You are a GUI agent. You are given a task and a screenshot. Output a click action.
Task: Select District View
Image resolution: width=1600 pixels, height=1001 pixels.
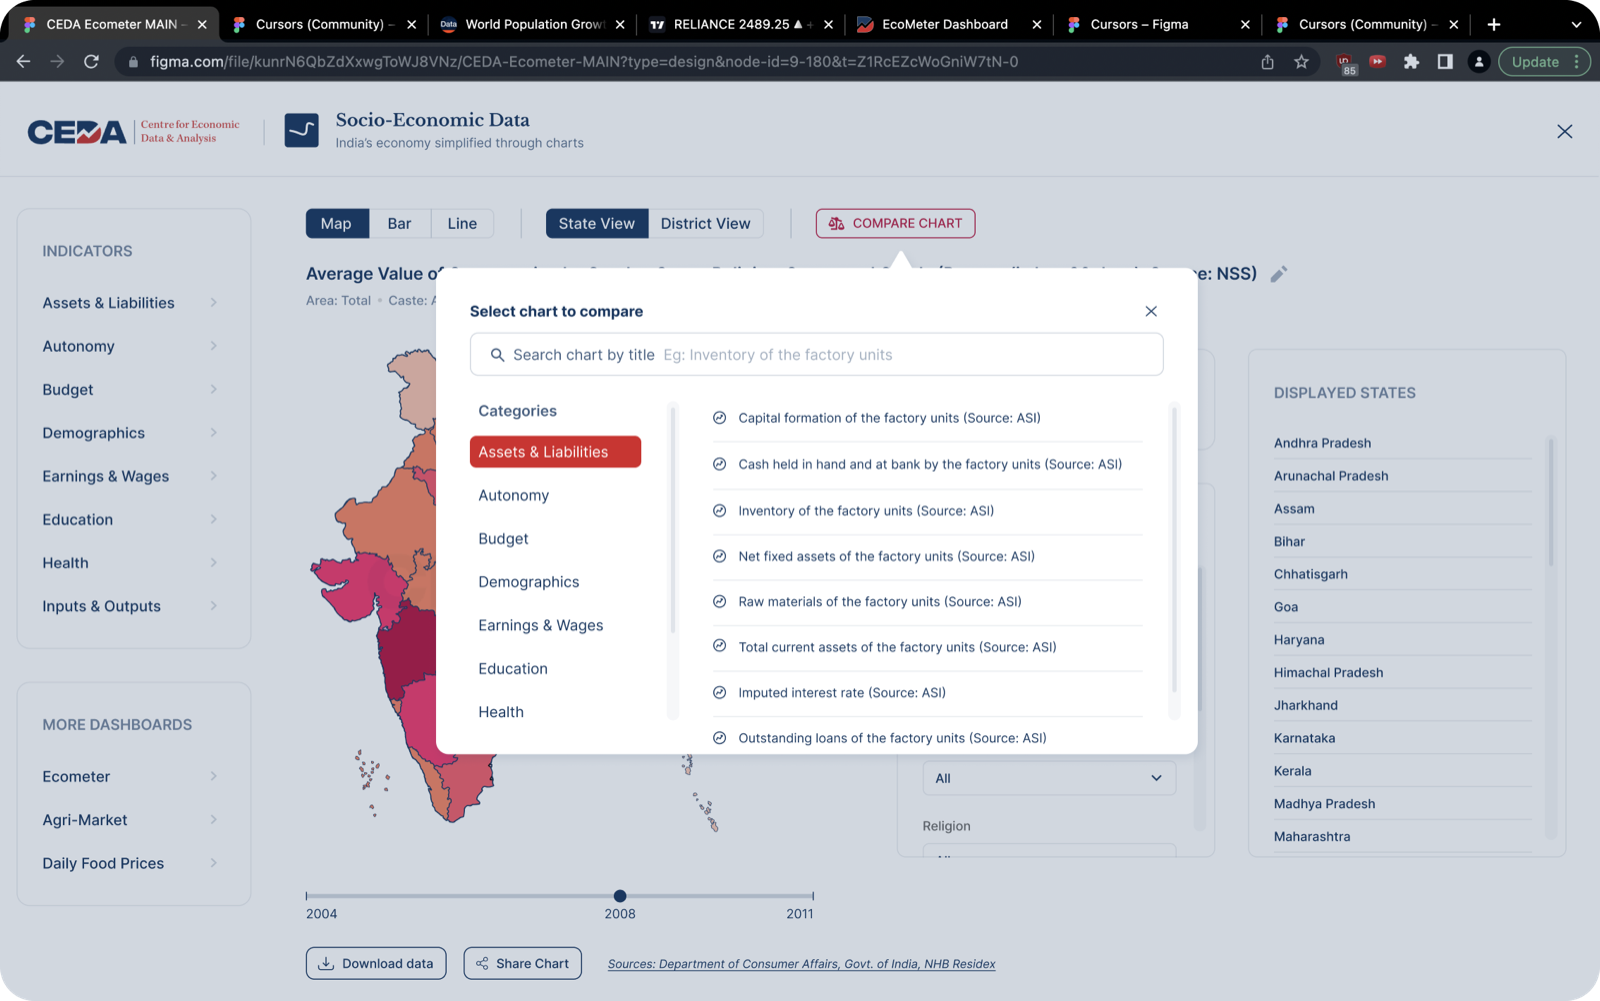pyautogui.click(x=706, y=224)
